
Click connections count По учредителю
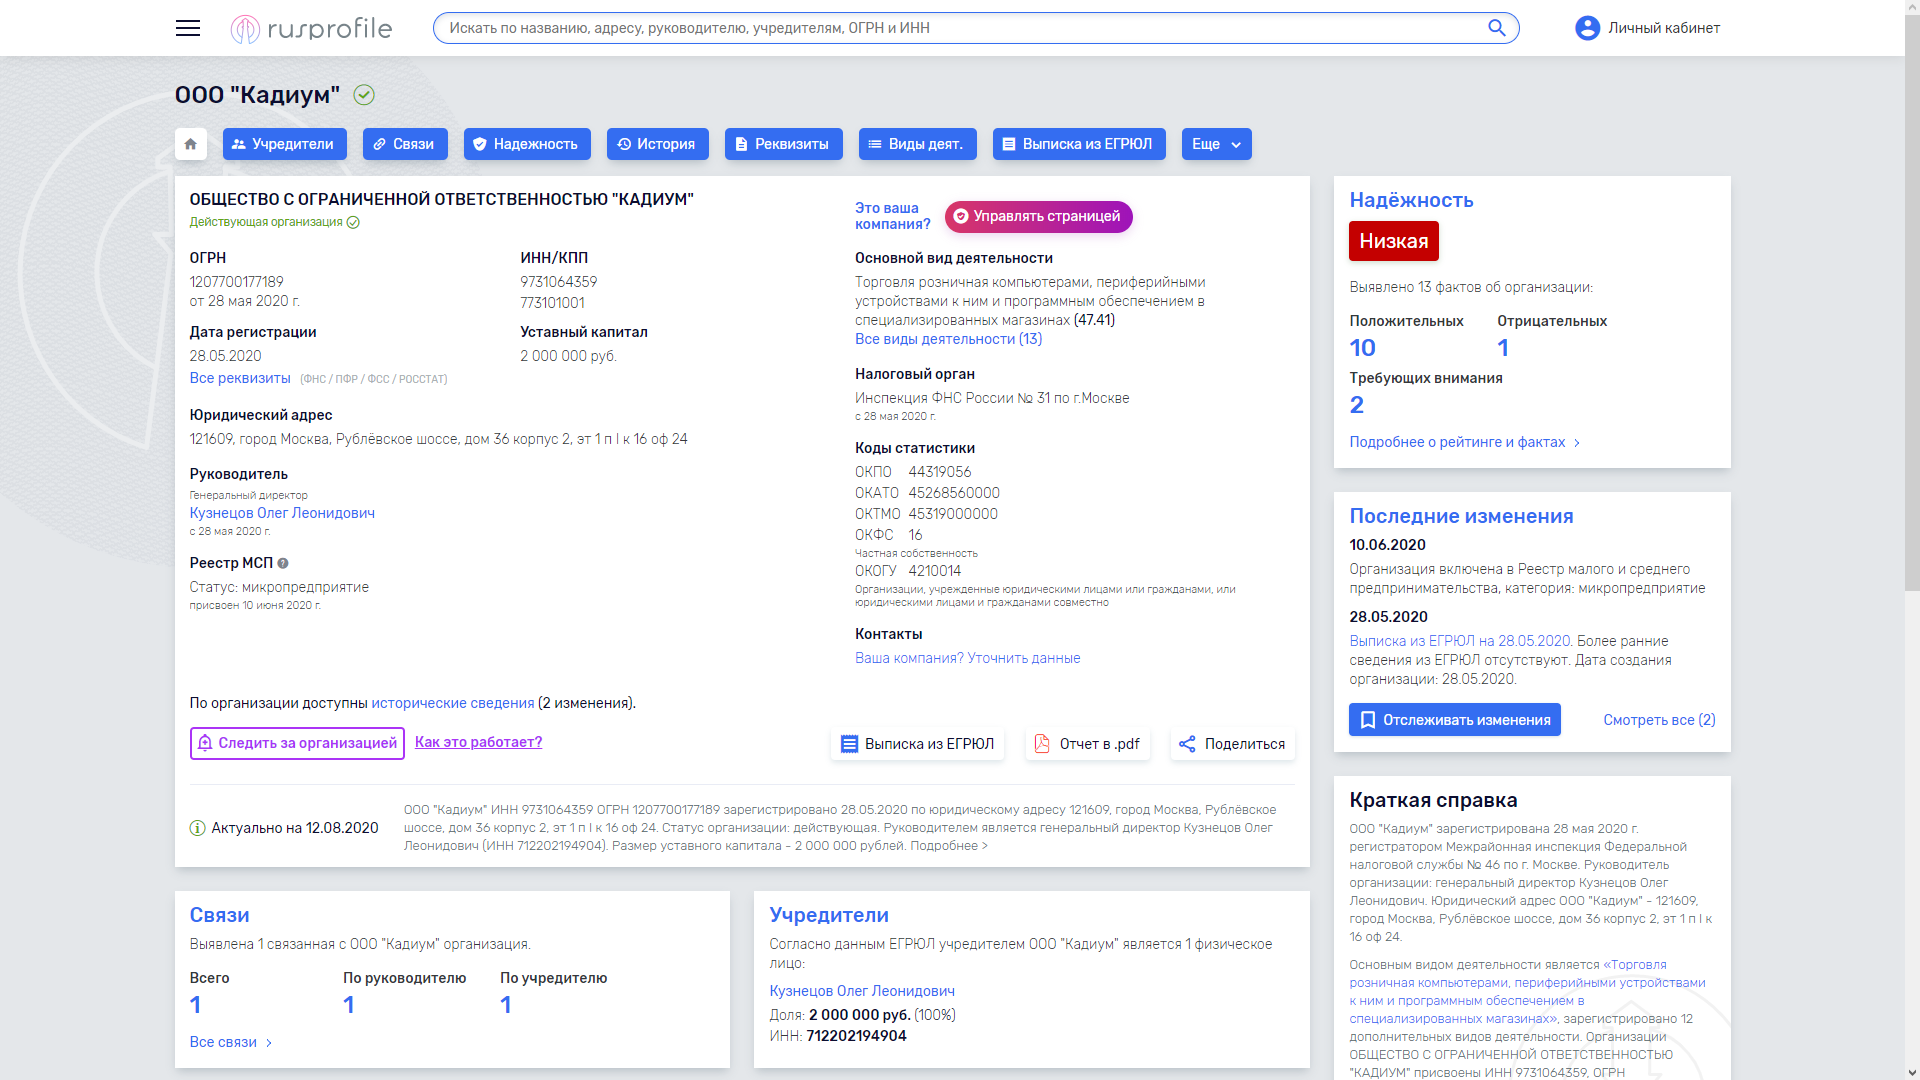505,1005
